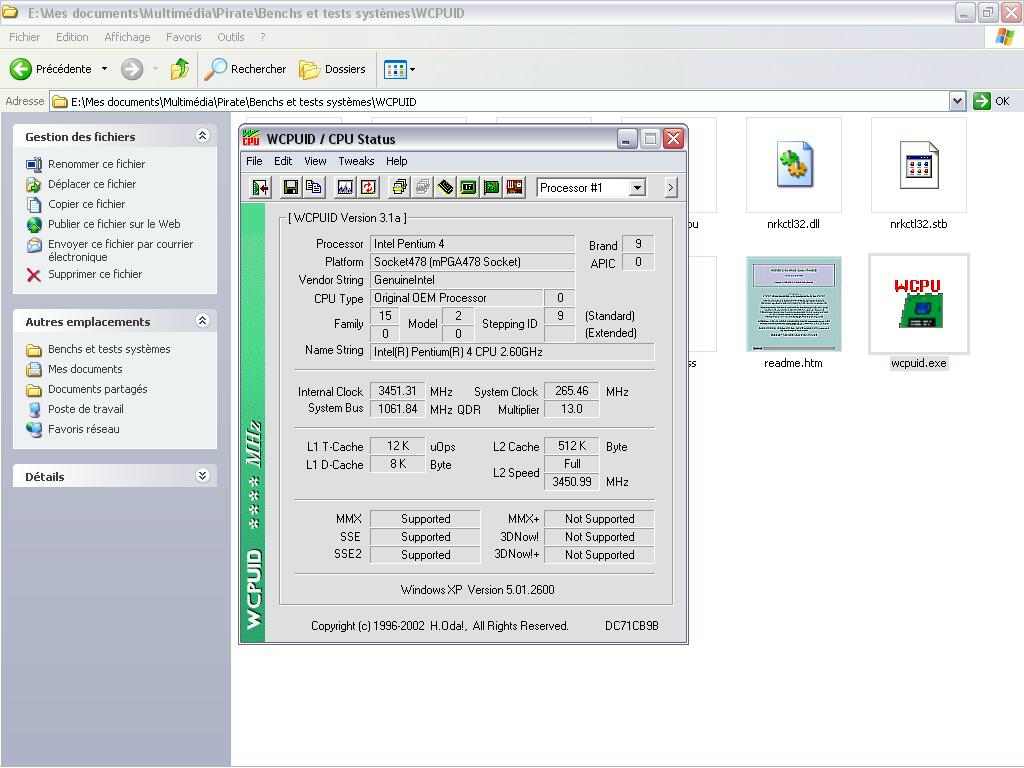Click the Précédente back button

coord(50,69)
